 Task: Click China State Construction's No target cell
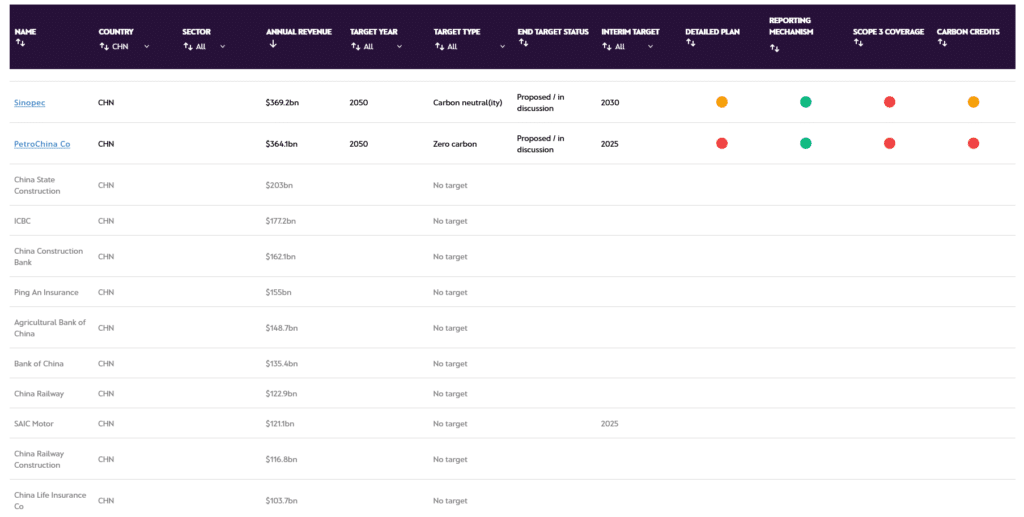[450, 185]
